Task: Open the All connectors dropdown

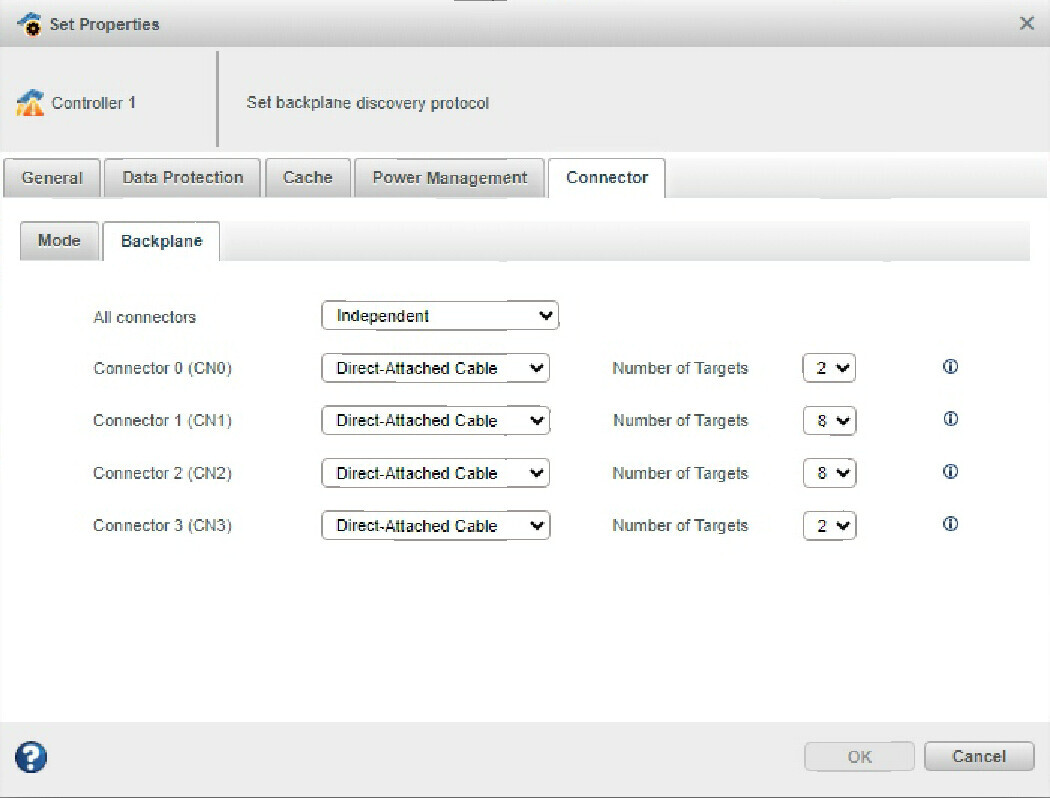Action: [x=440, y=316]
